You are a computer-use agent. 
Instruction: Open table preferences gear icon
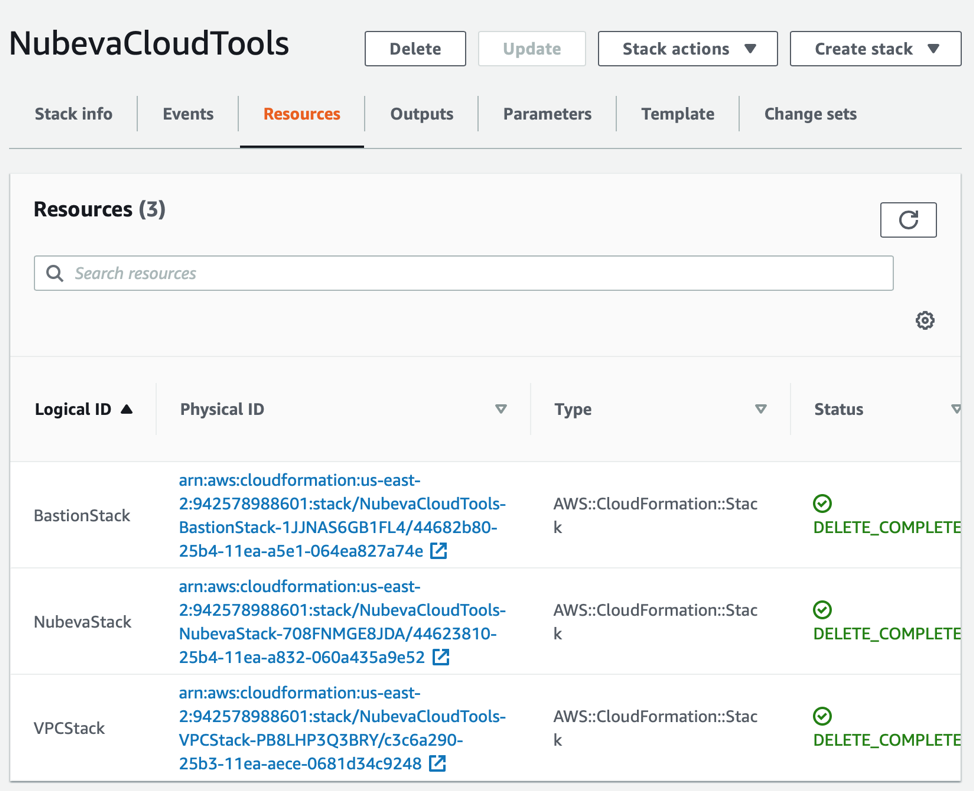click(x=924, y=321)
